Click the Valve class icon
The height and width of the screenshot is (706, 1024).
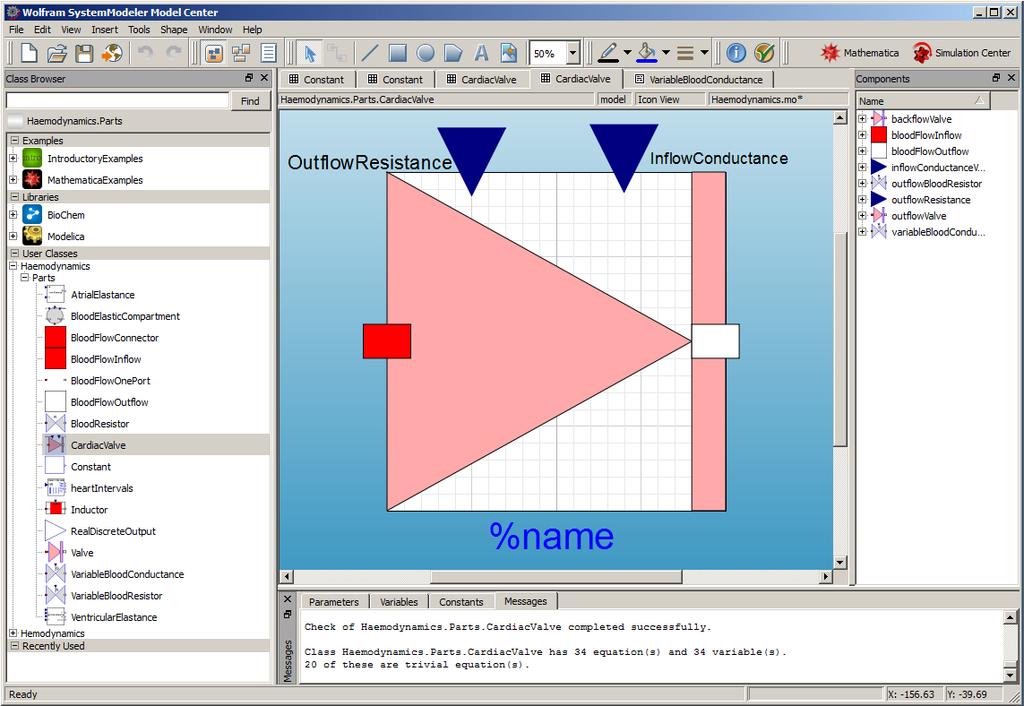pyautogui.click(x=56, y=553)
